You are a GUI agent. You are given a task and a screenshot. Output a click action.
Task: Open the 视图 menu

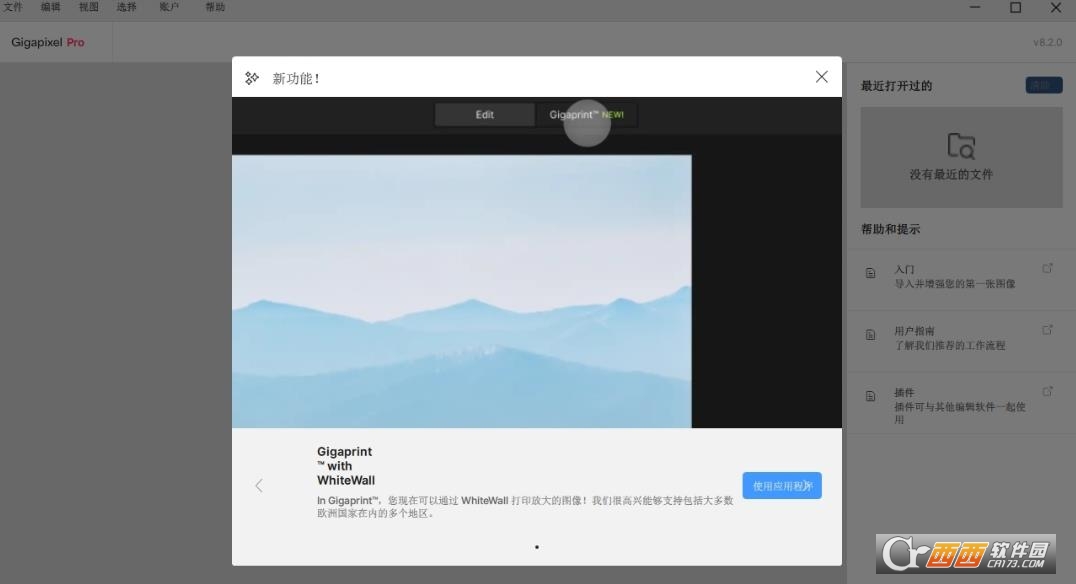click(89, 7)
